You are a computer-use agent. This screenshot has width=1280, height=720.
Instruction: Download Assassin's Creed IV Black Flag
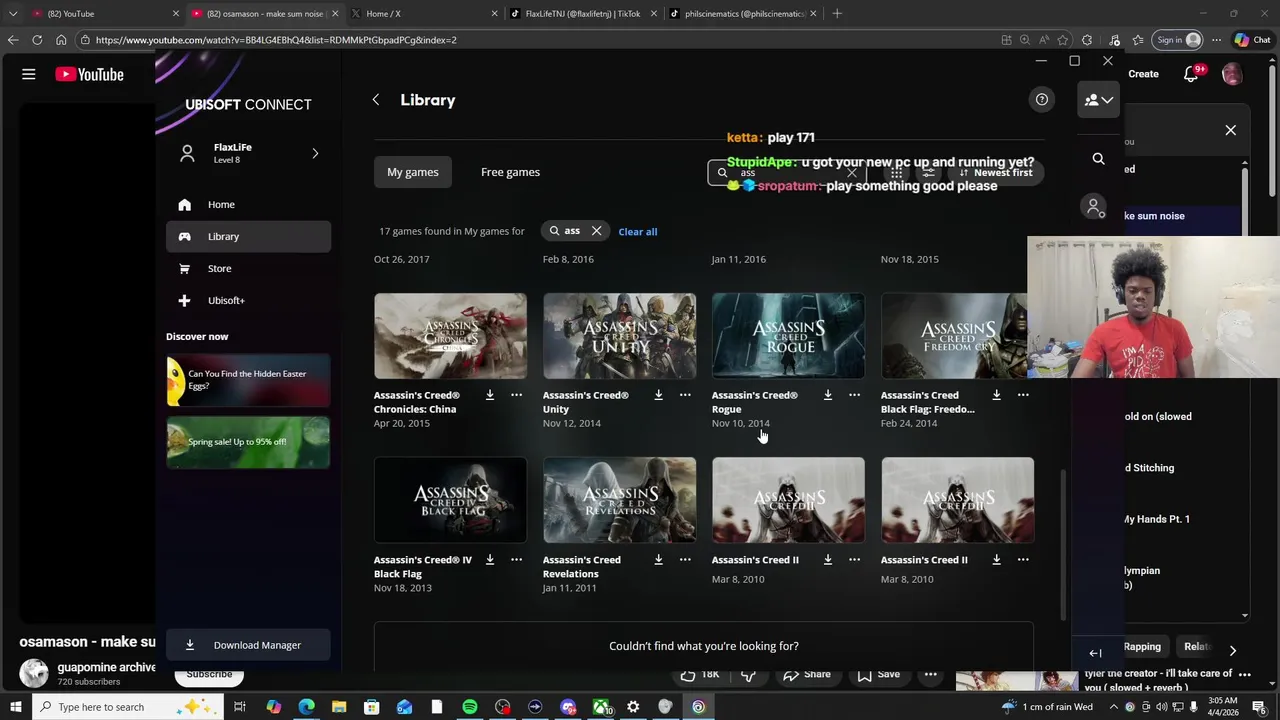(x=490, y=560)
